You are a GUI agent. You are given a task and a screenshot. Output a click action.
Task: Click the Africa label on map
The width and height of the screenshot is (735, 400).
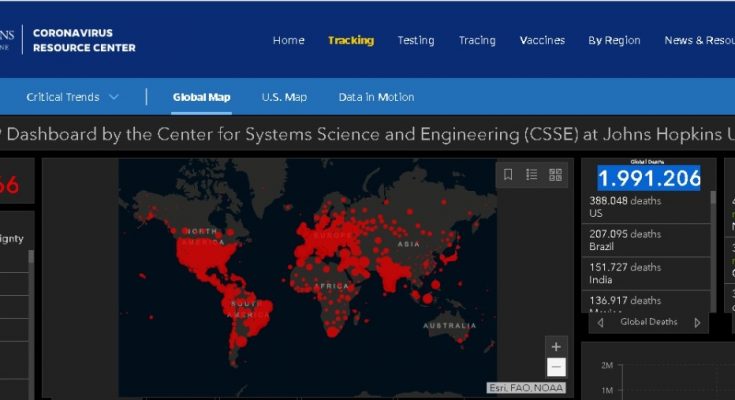pos(331,286)
